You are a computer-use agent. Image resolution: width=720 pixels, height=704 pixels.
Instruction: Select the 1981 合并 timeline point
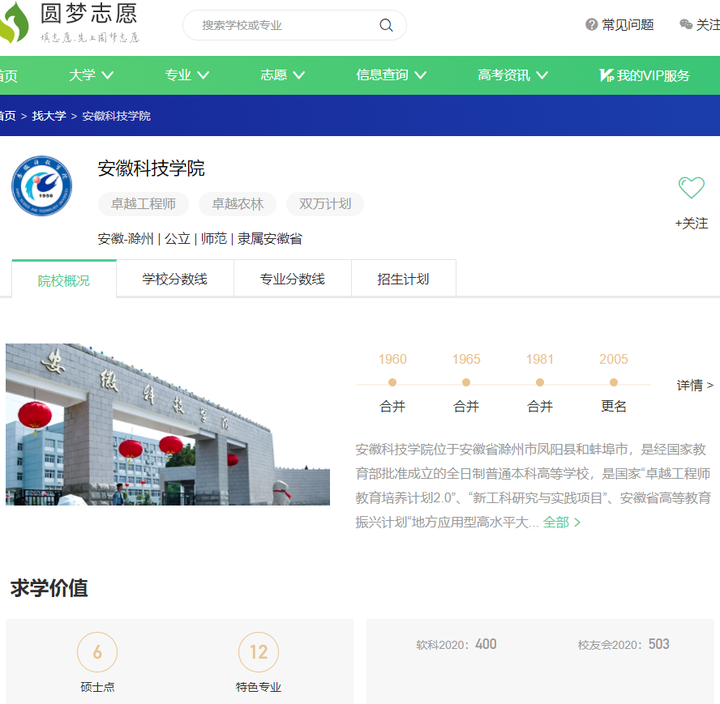point(540,383)
